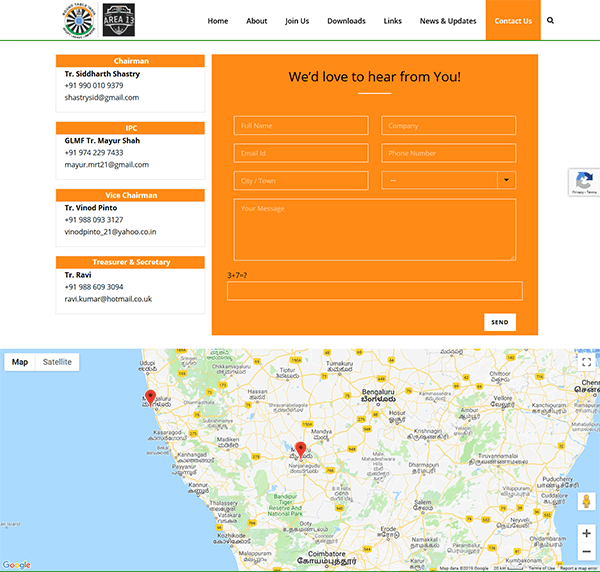Open News & Updates
Viewport: 600px width, 572px height.
(448, 21)
